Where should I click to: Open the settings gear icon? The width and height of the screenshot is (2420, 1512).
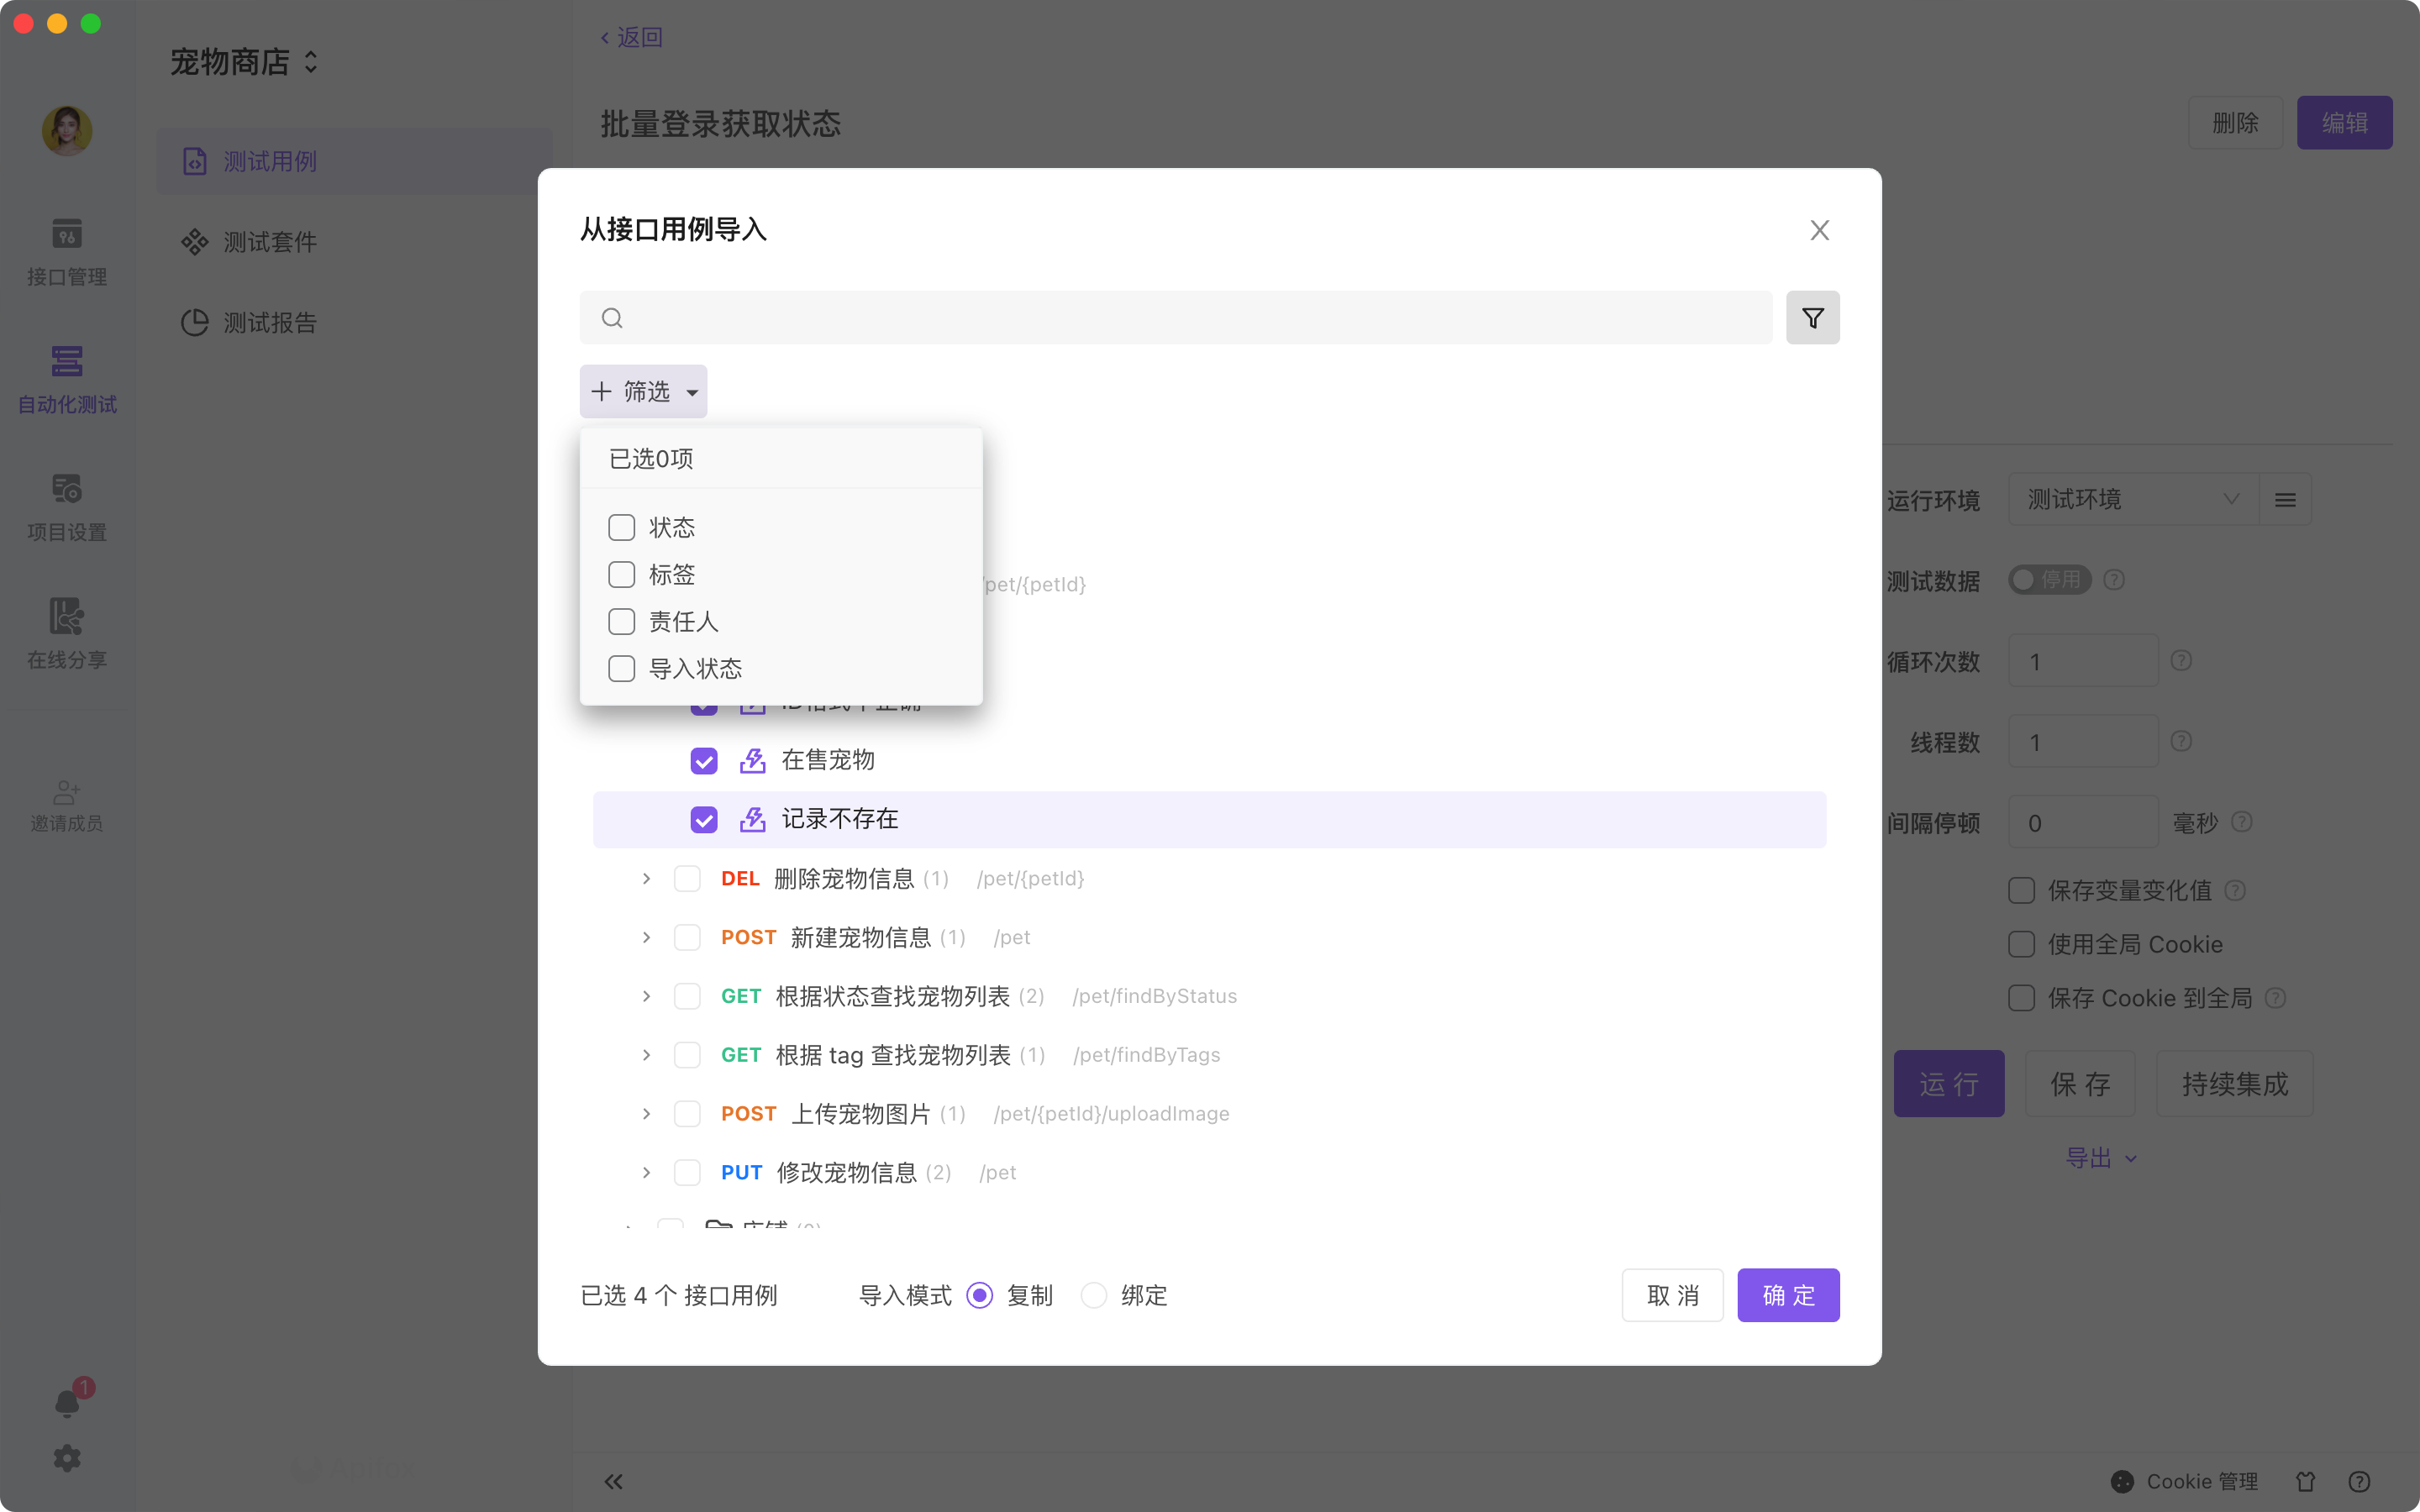pos(67,1458)
